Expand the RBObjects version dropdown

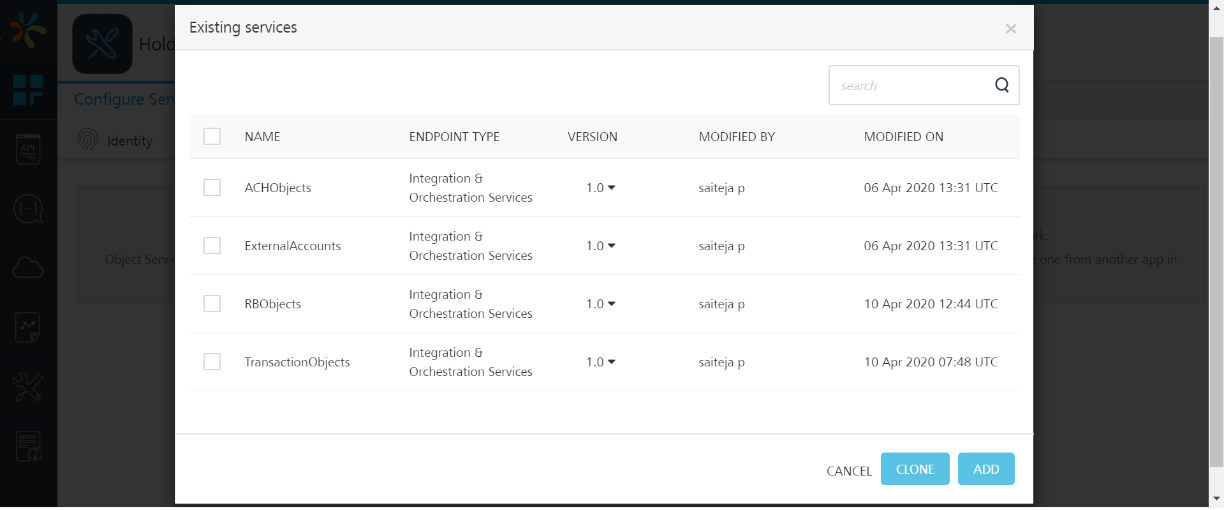(600, 304)
